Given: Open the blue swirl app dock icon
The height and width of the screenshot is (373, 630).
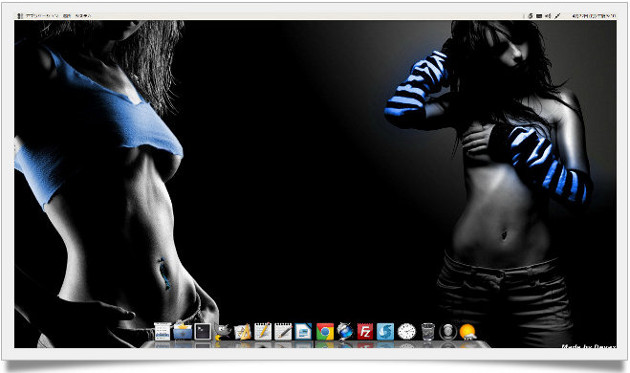Looking at the screenshot, I should tap(385, 332).
